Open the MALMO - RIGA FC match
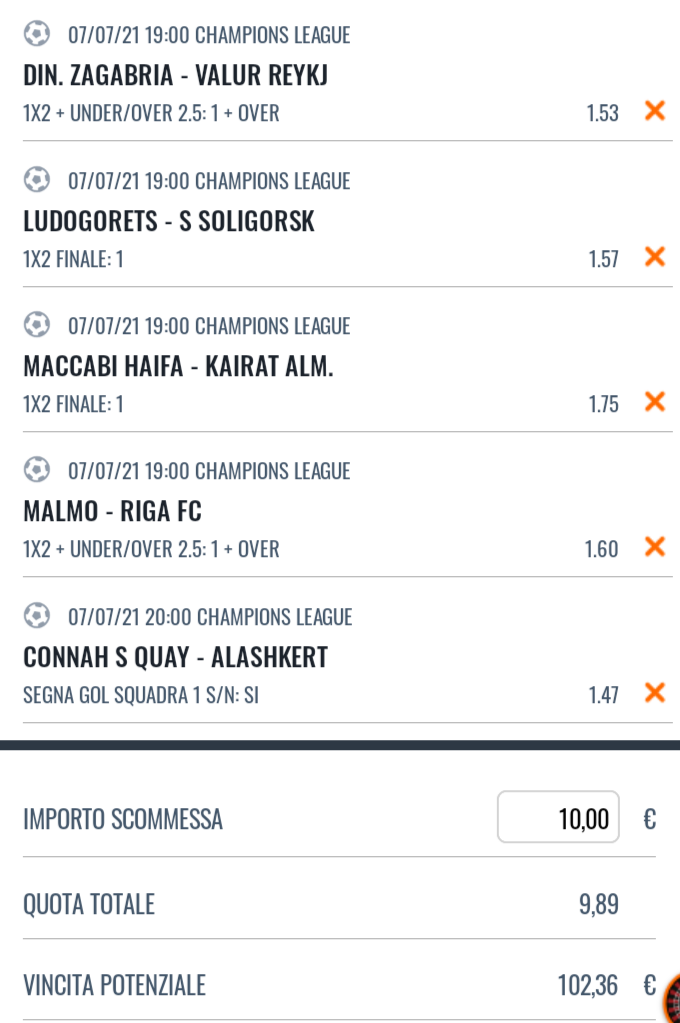 (112, 512)
